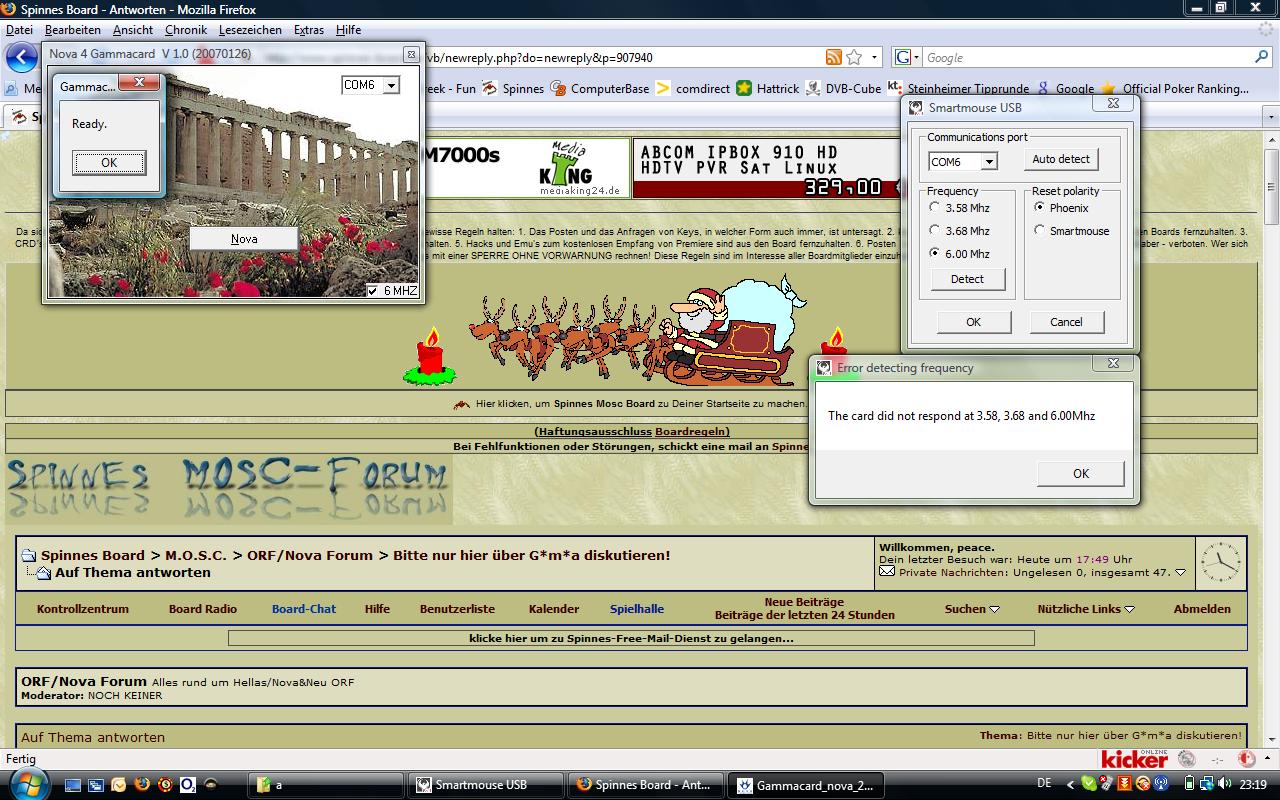This screenshot has width=1280, height=800.
Task: Select the 3.58 Mhz frequency option
Action: tap(935, 208)
